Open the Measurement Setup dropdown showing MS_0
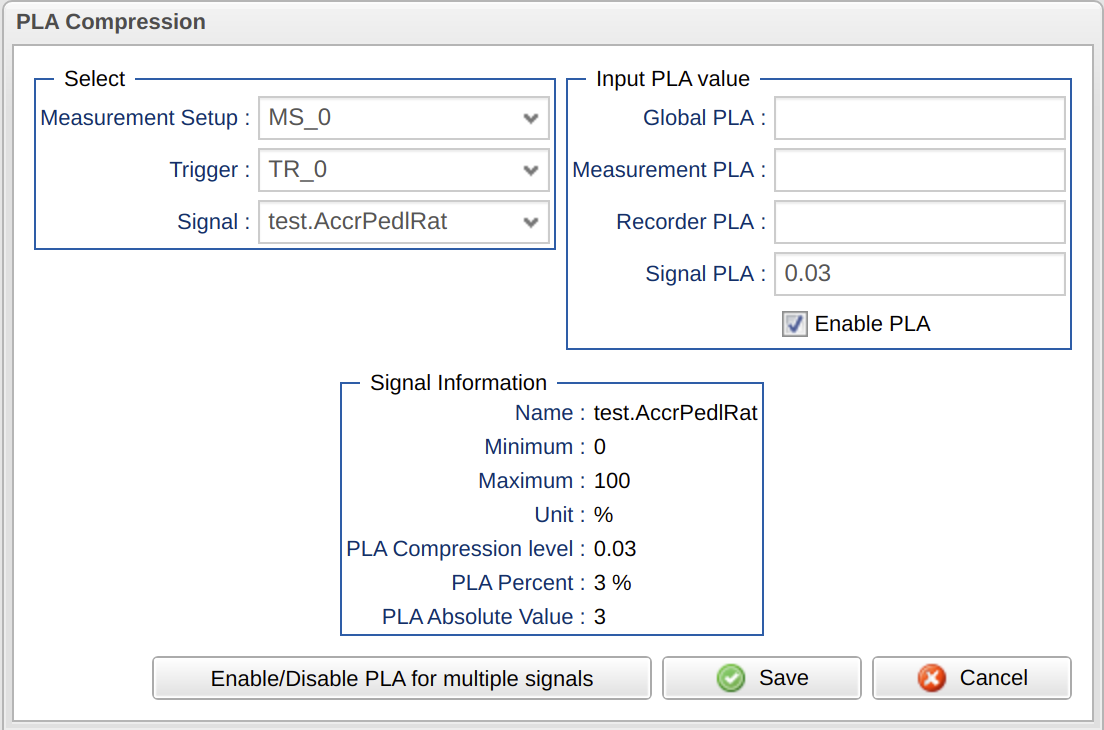The image size is (1104, 730). click(403, 118)
